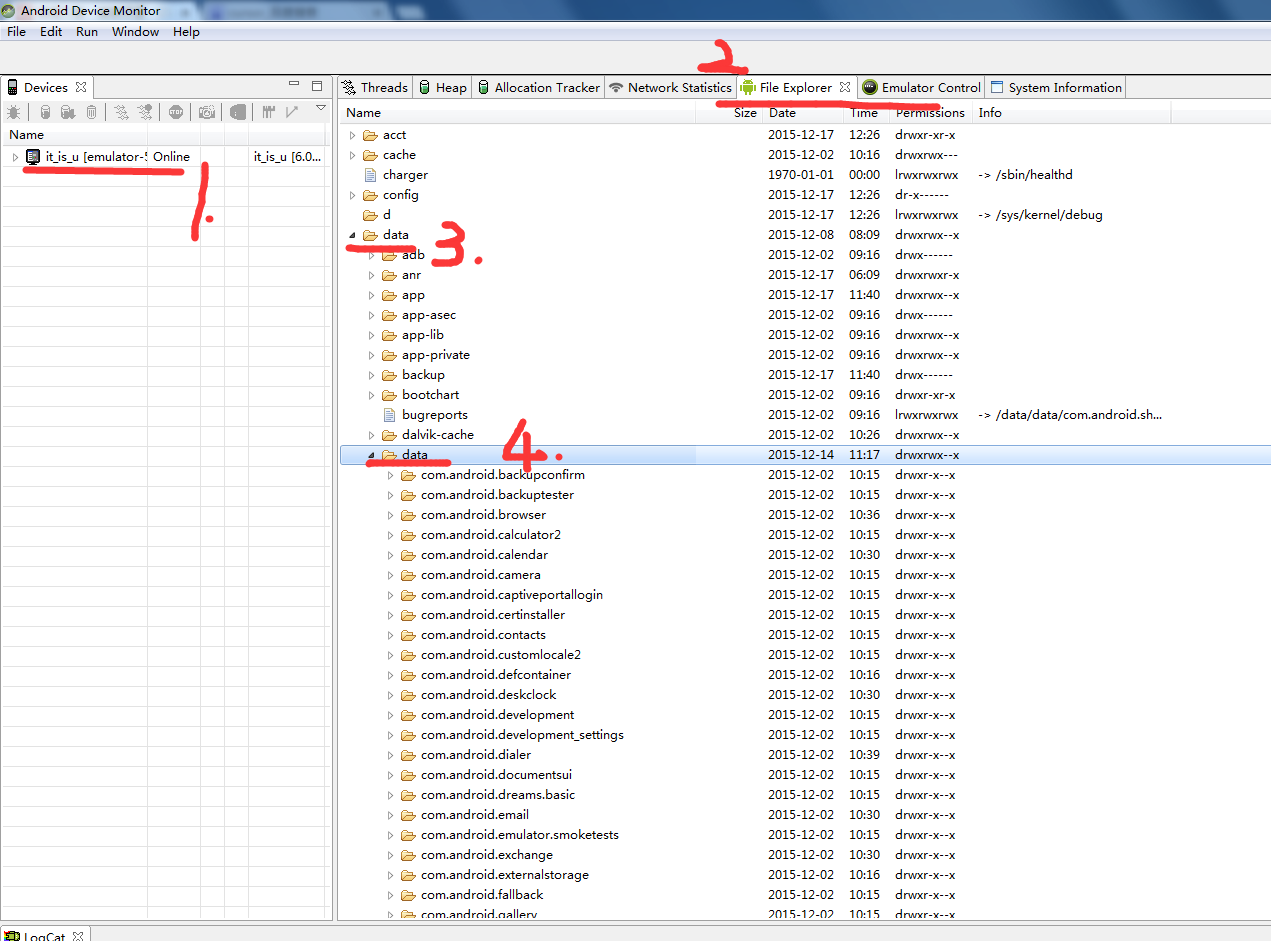Click the Systrace capture icon
This screenshot has width=1271, height=941.
point(267,112)
